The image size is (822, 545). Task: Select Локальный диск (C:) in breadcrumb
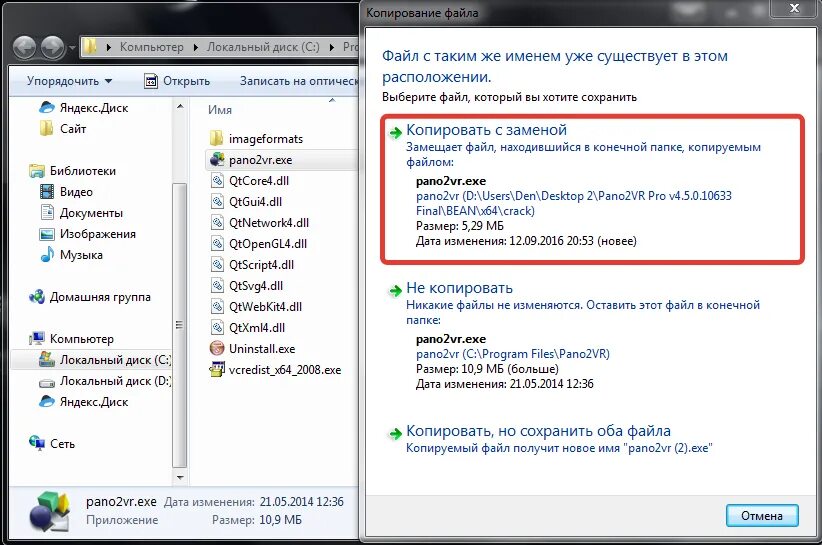click(x=263, y=47)
